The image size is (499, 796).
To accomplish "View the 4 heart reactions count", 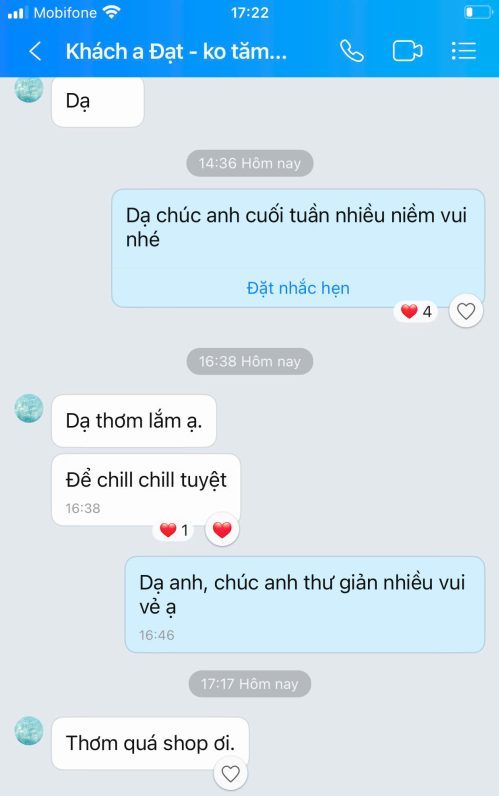I will (x=416, y=311).
